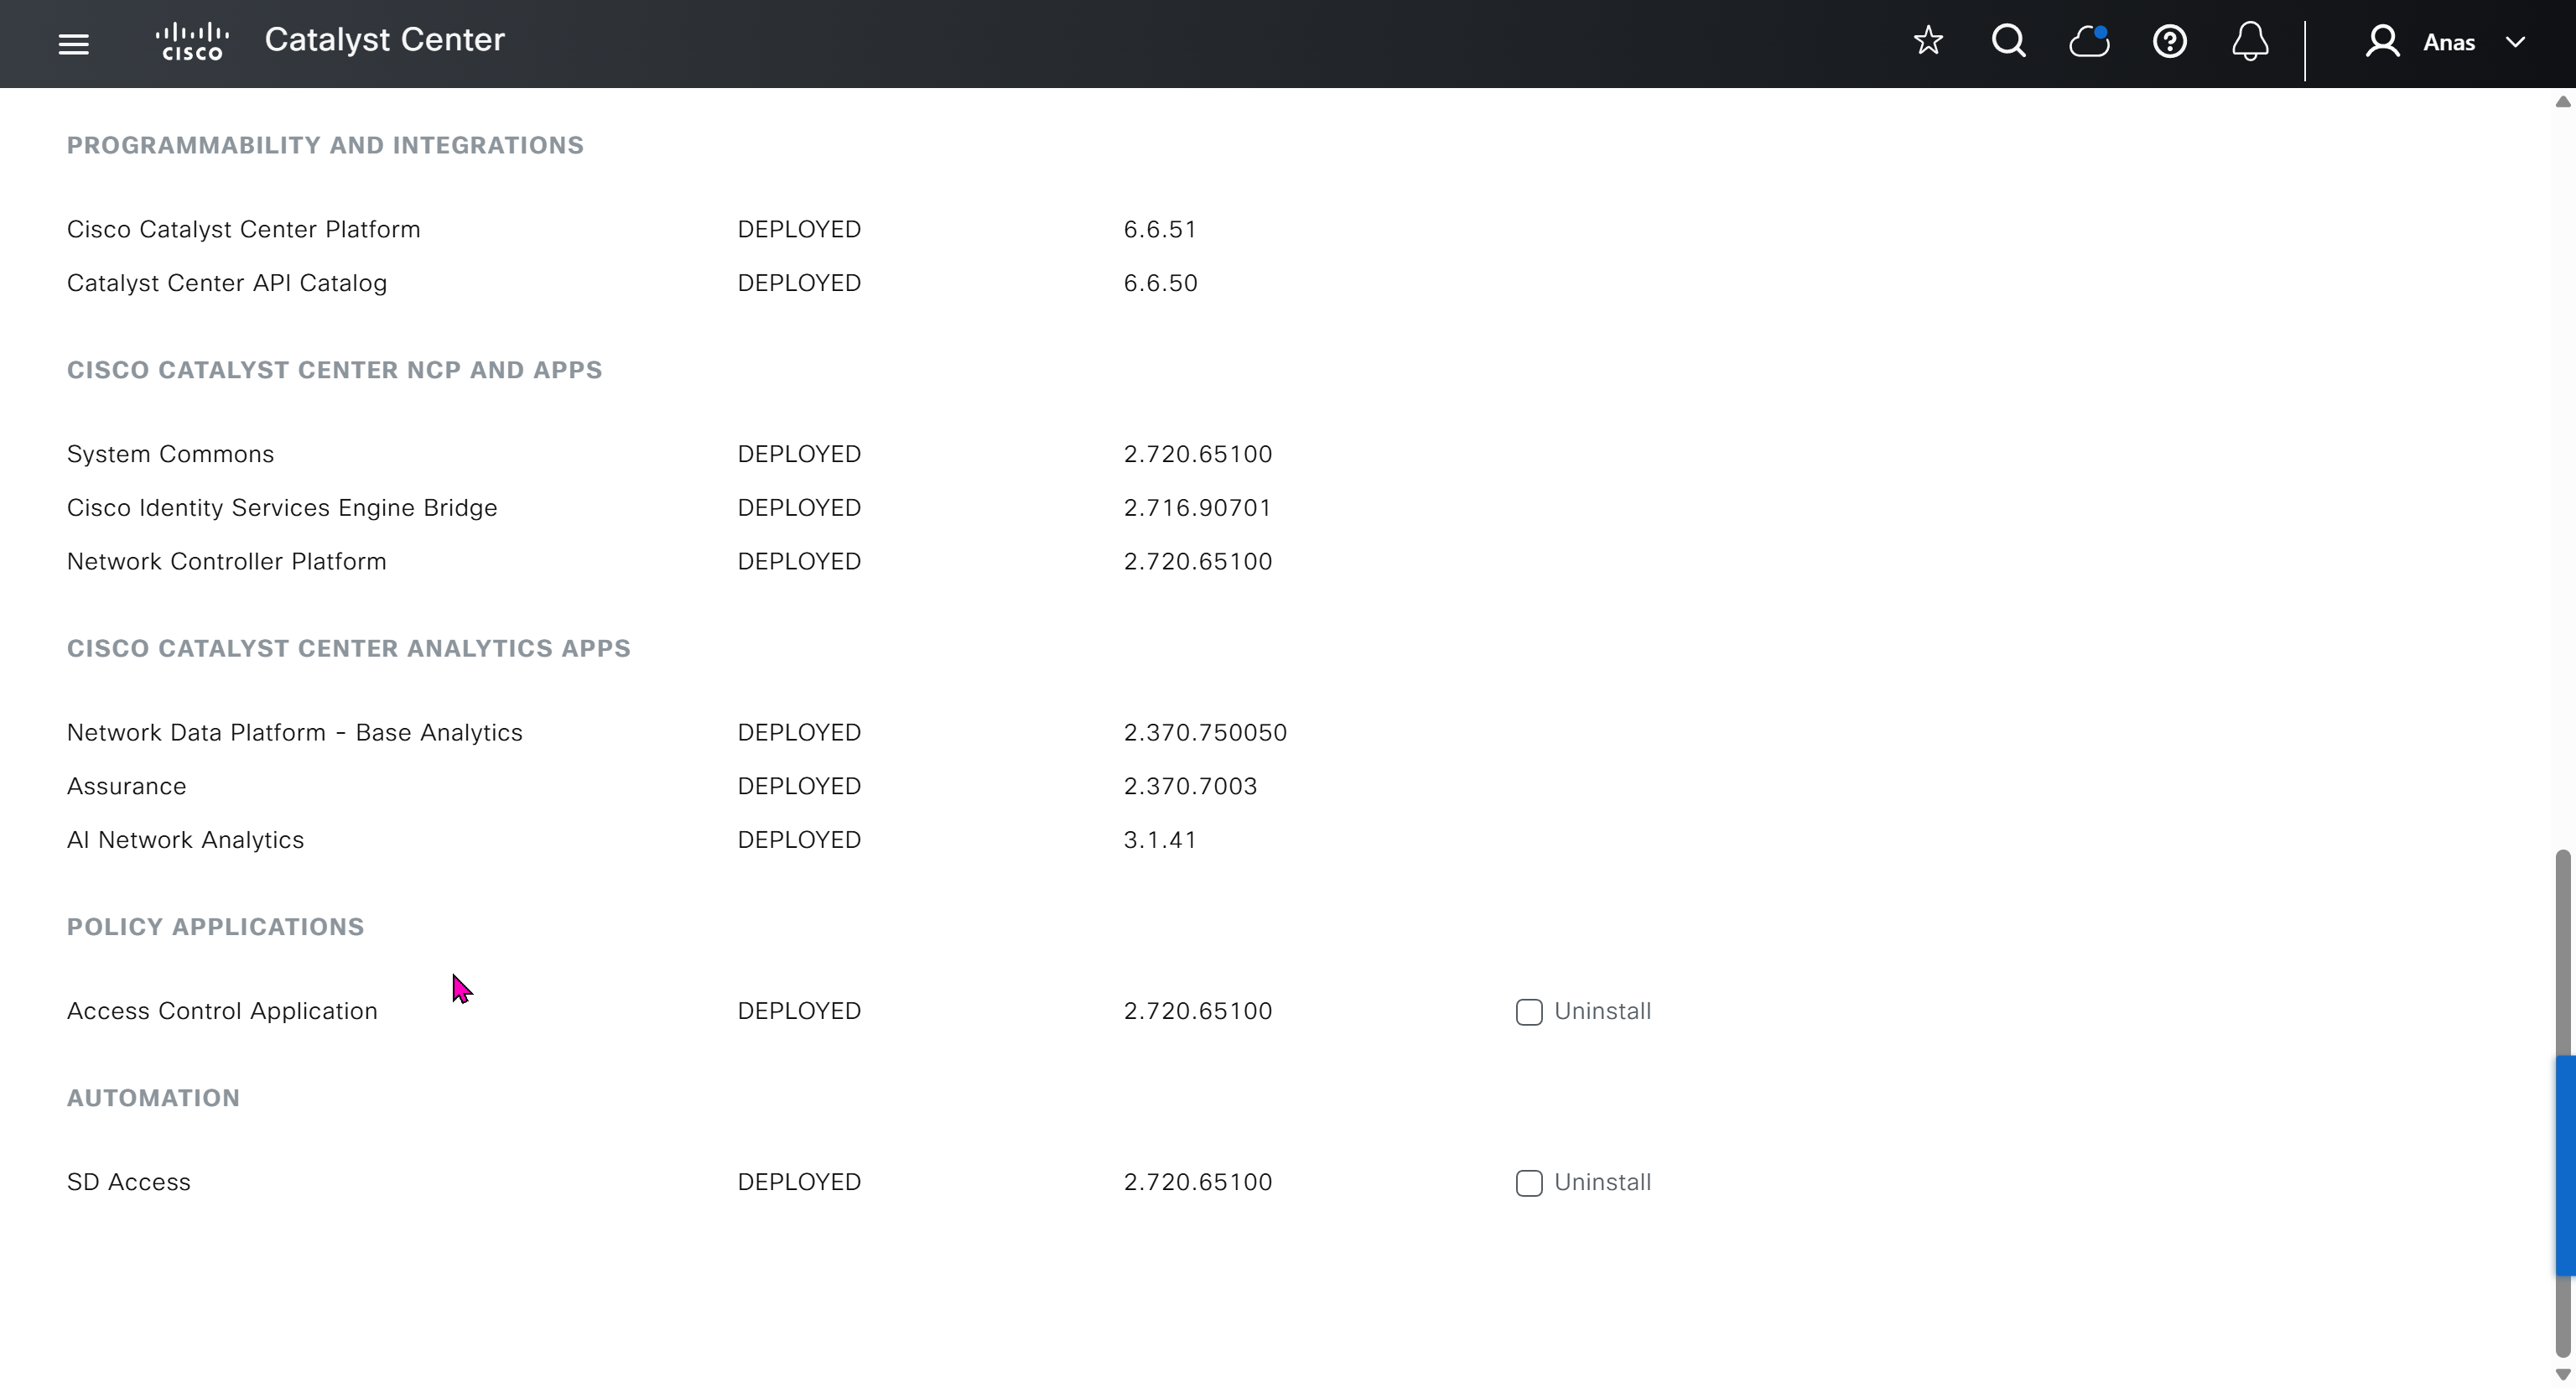The height and width of the screenshot is (1388, 2576).
Task: Check Uninstall for Access Control Application
Action: (1528, 1012)
